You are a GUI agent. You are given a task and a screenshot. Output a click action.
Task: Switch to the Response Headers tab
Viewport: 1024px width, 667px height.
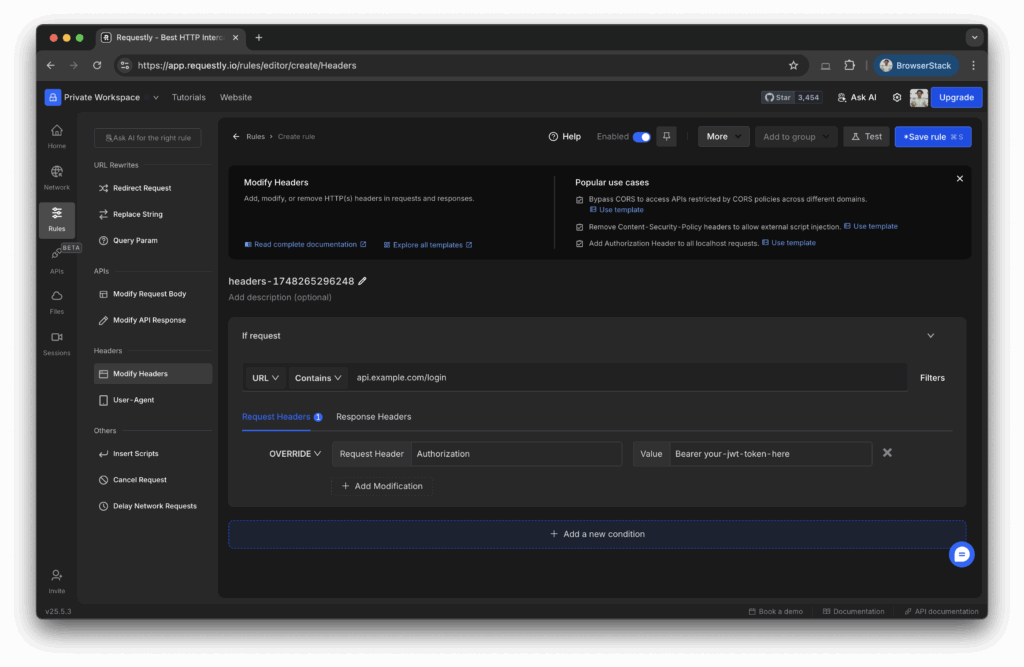pyautogui.click(x=374, y=417)
